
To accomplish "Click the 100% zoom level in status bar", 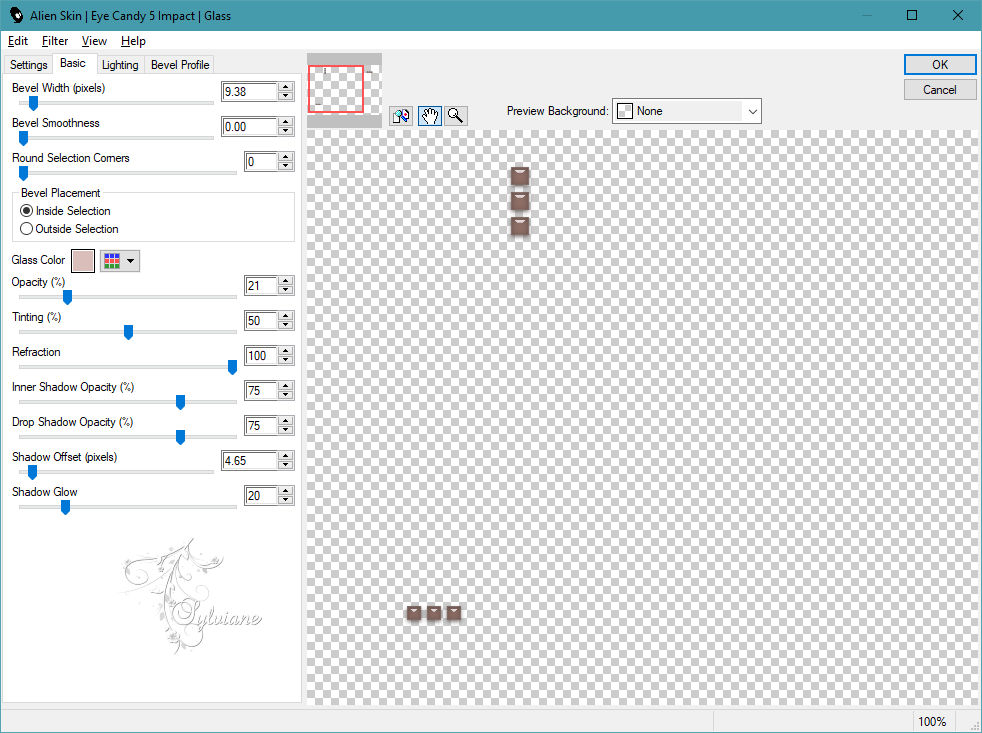I will 932,722.
